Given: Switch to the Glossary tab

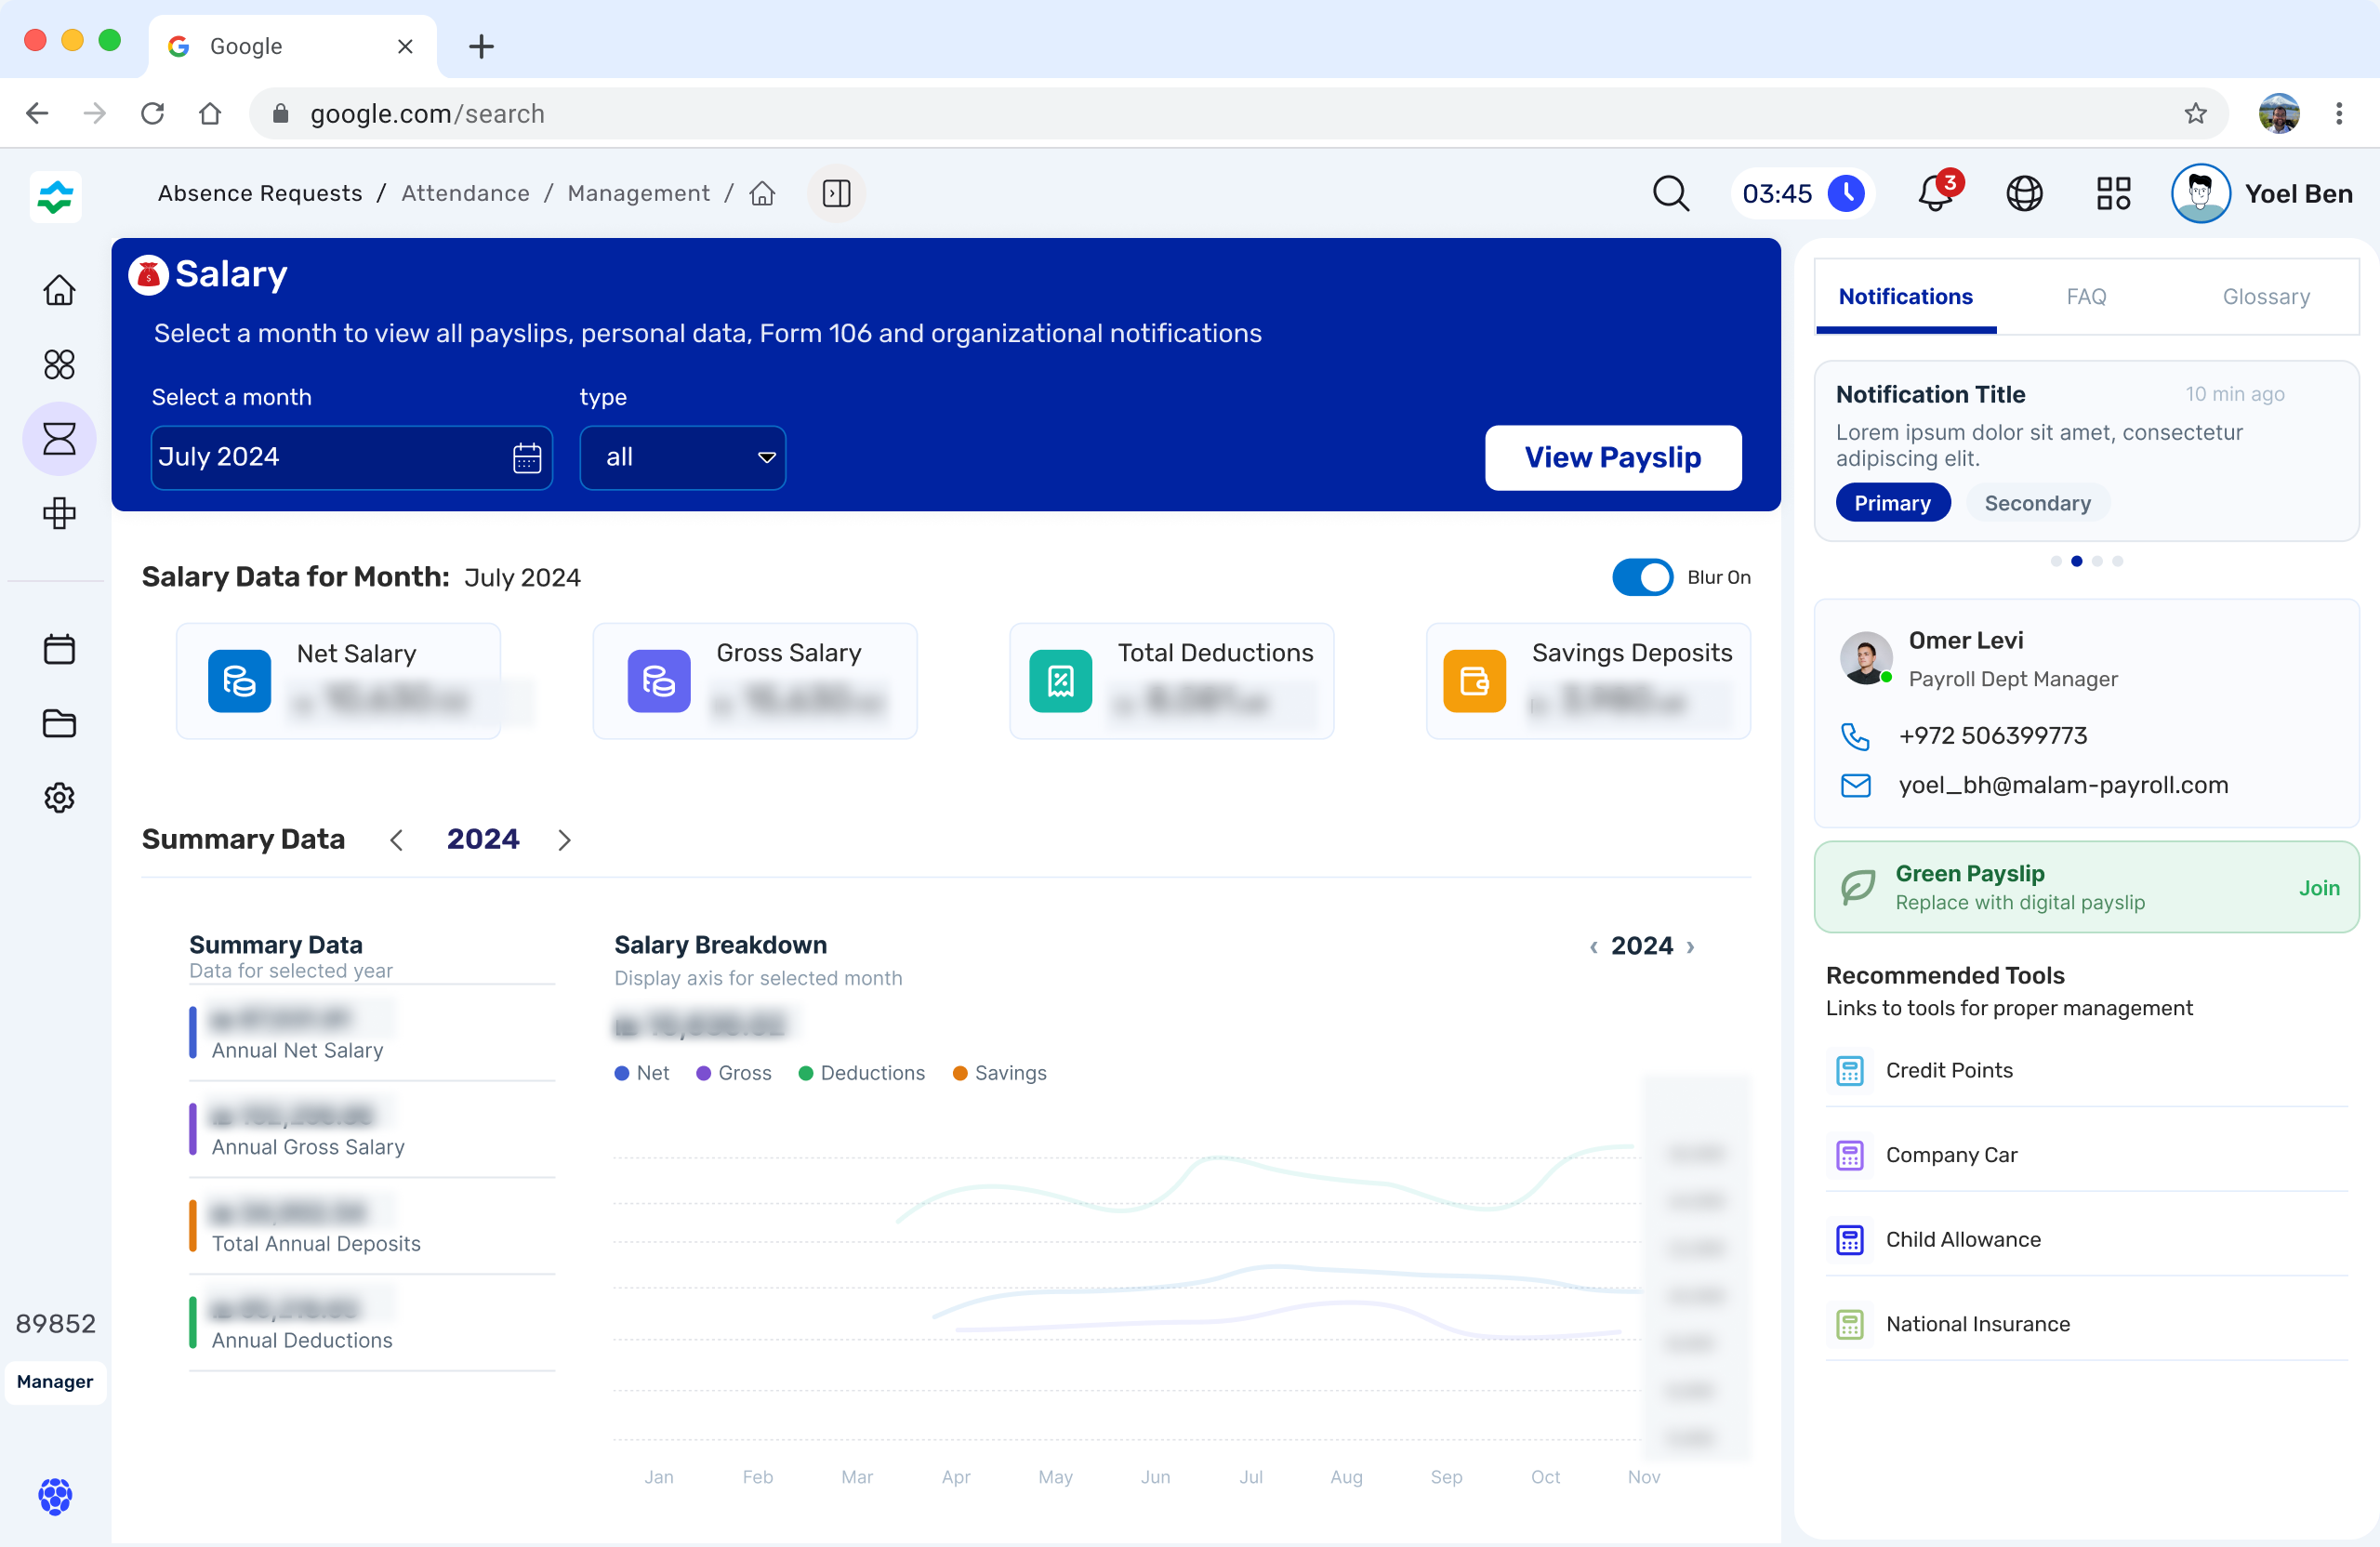Looking at the screenshot, I should coord(2266,297).
